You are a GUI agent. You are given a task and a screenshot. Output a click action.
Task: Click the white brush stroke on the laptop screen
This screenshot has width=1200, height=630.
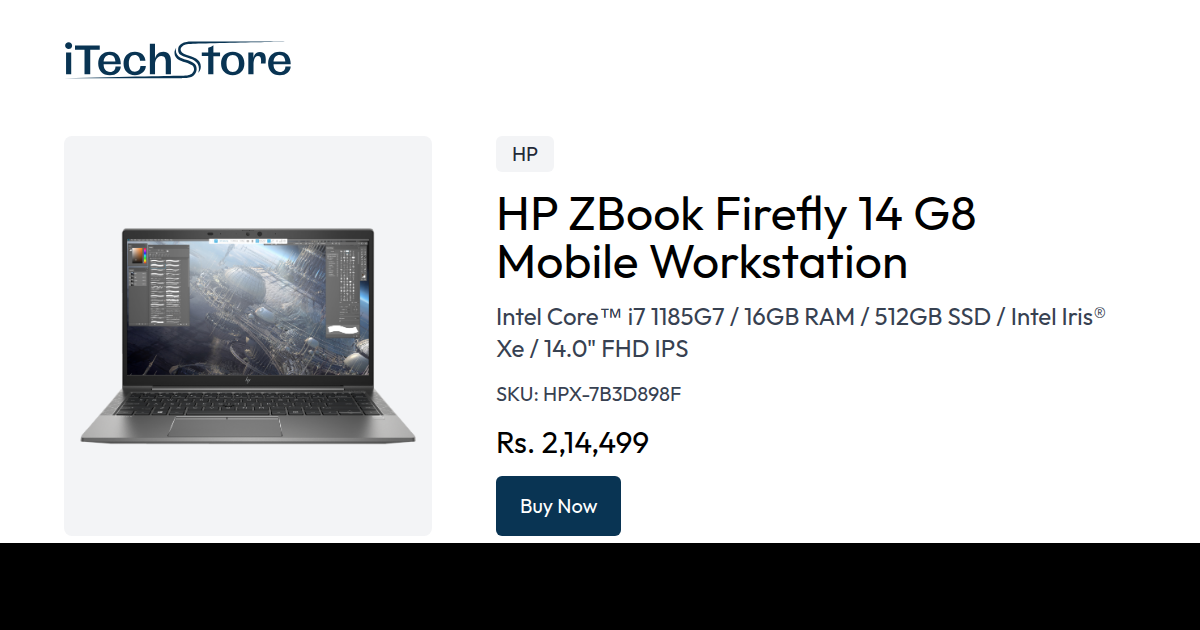point(345,329)
